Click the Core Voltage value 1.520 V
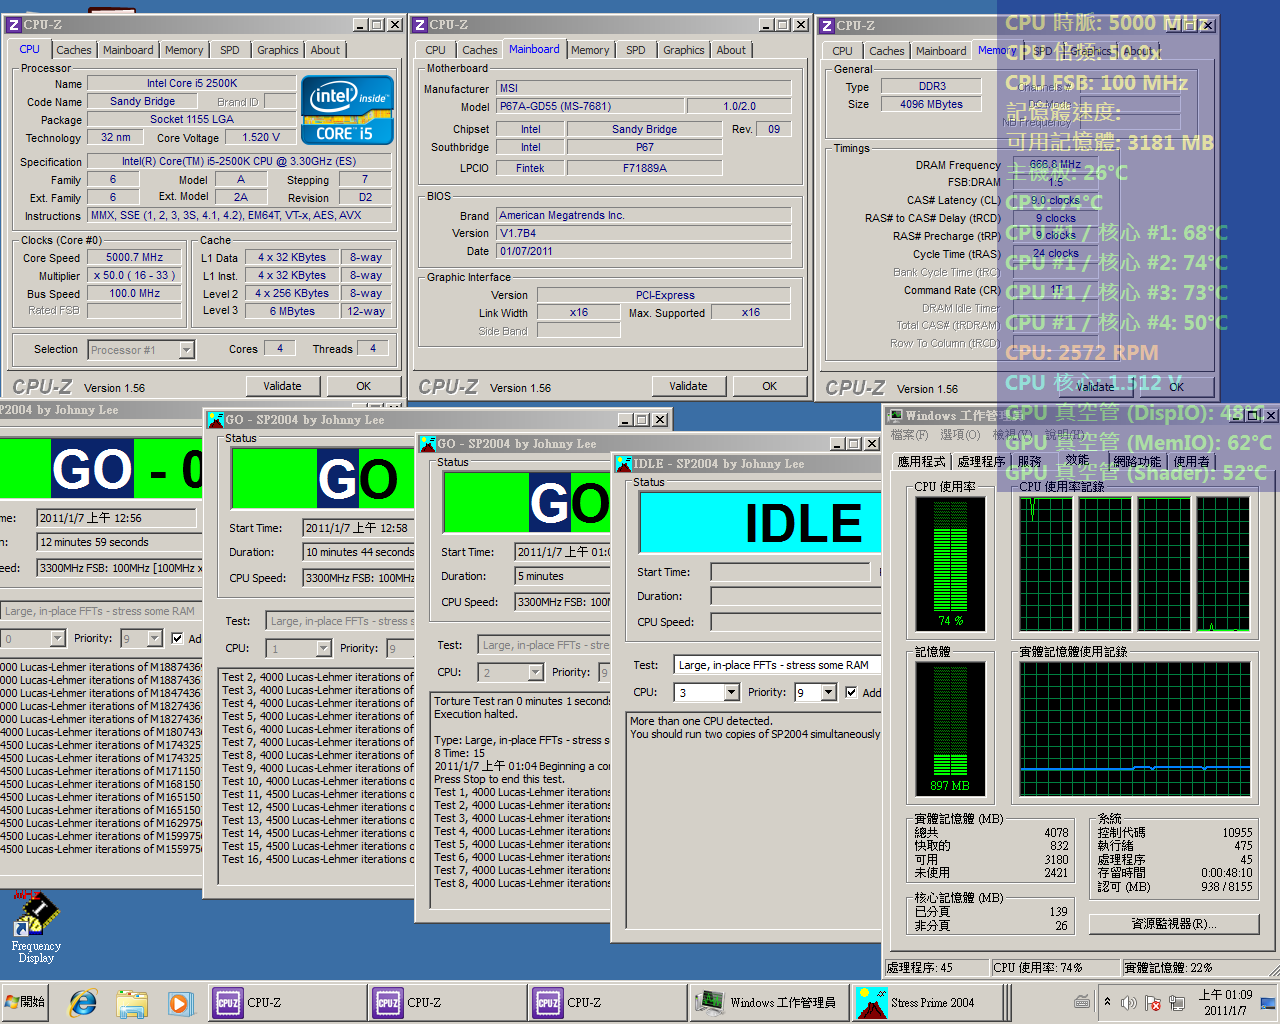This screenshot has width=1280, height=1024. click(x=261, y=138)
